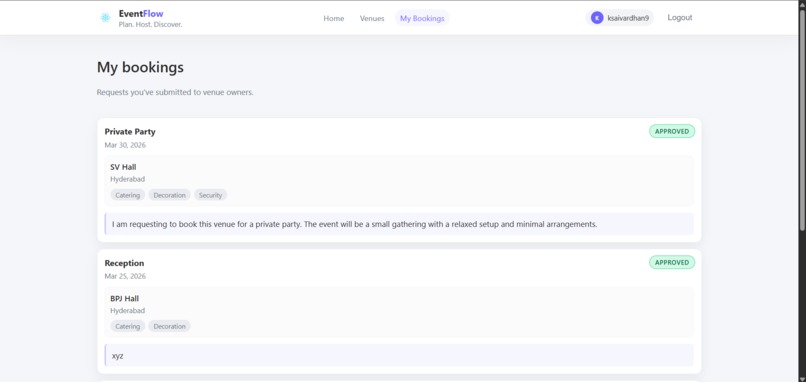The width and height of the screenshot is (806, 382).
Task: Click the date Mar 25, 2026
Action: (125, 276)
